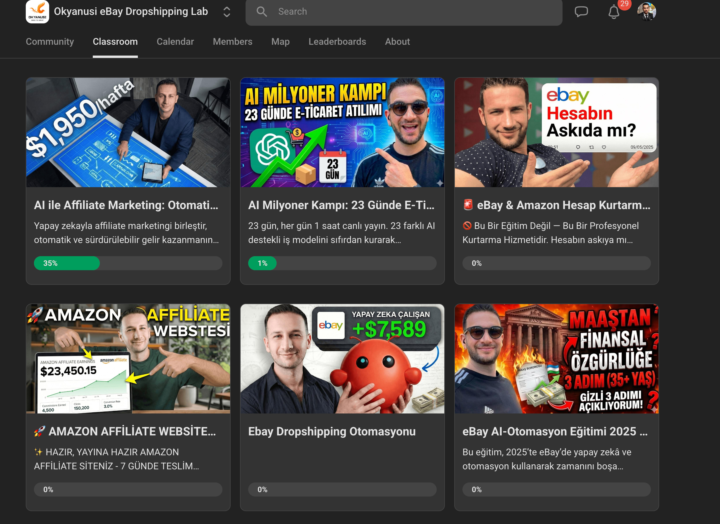Click the red siren emoji icon

pos(468,205)
